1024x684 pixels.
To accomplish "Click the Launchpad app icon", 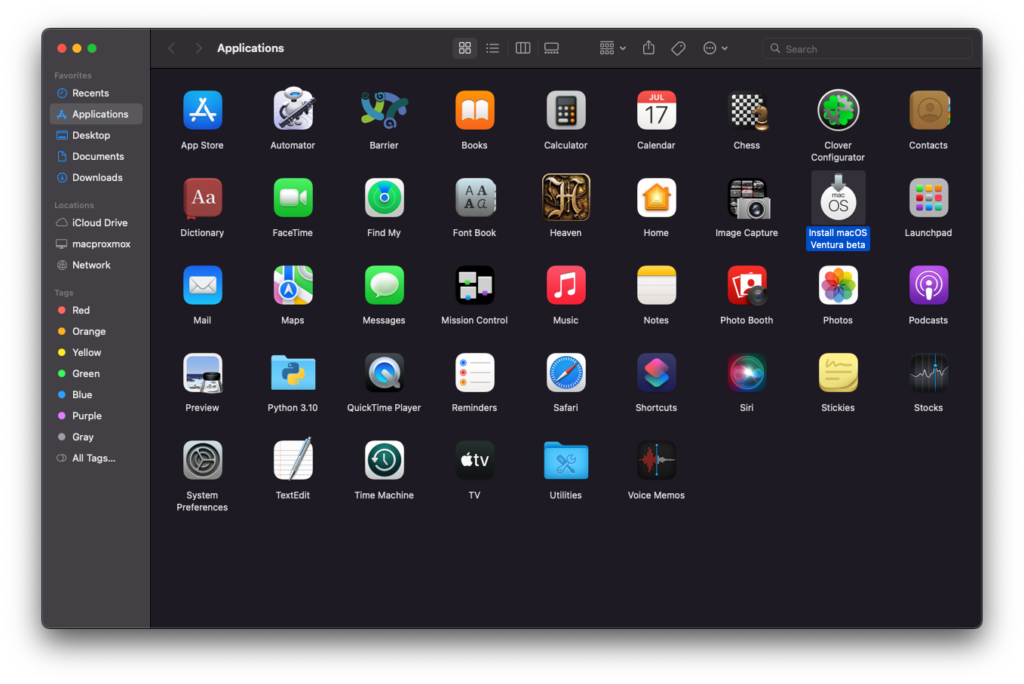I will (929, 197).
